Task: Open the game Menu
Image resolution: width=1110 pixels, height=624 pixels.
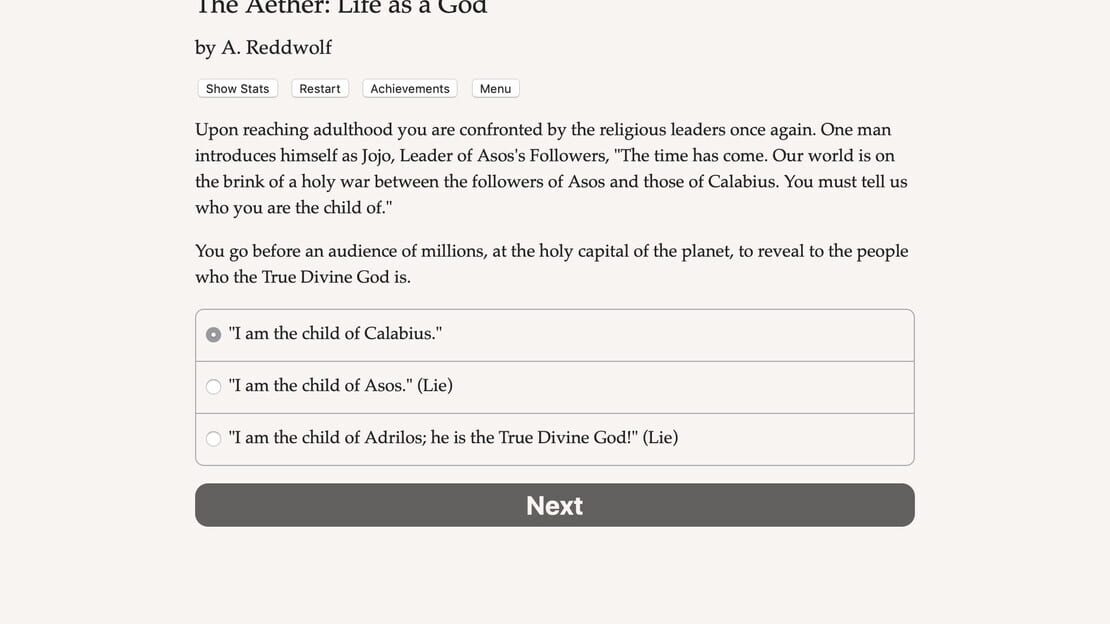Action: pos(496,89)
